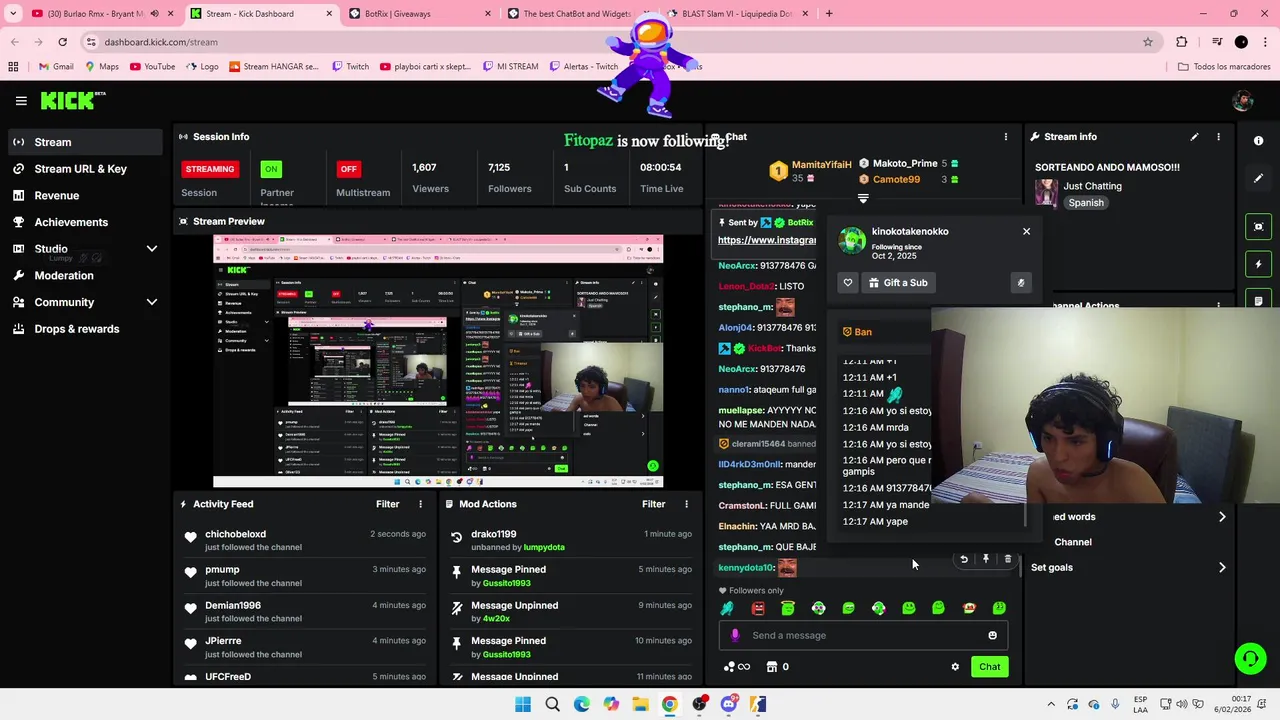Open Stream info three-dot menu
Screen dimensions: 1280x720
(1218, 137)
